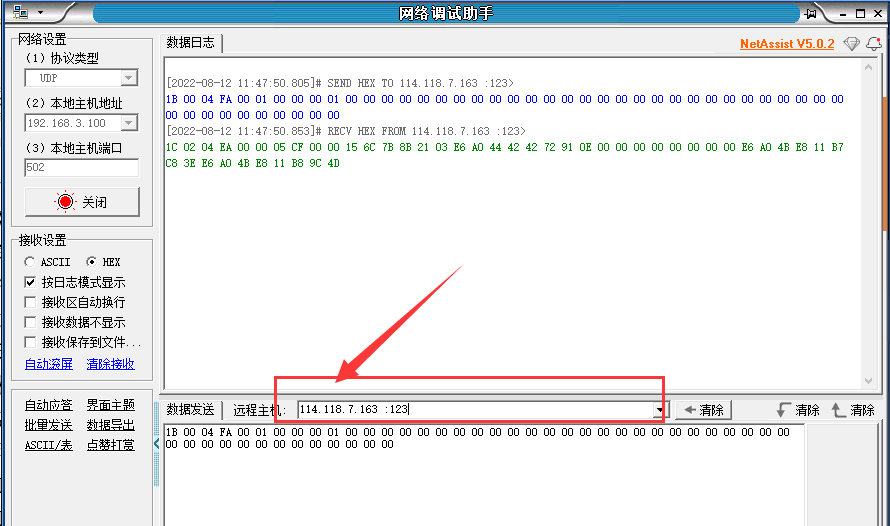The height and width of the screenshot is (526, 890).
Task: Open the notification bell icon
Action: click(x=873, y=44)
